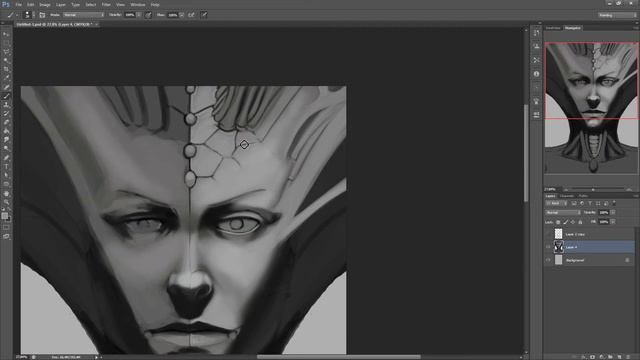Click the Layer 4 thumbnail
This screenshot has height=360, width=640.
(558, 247)
